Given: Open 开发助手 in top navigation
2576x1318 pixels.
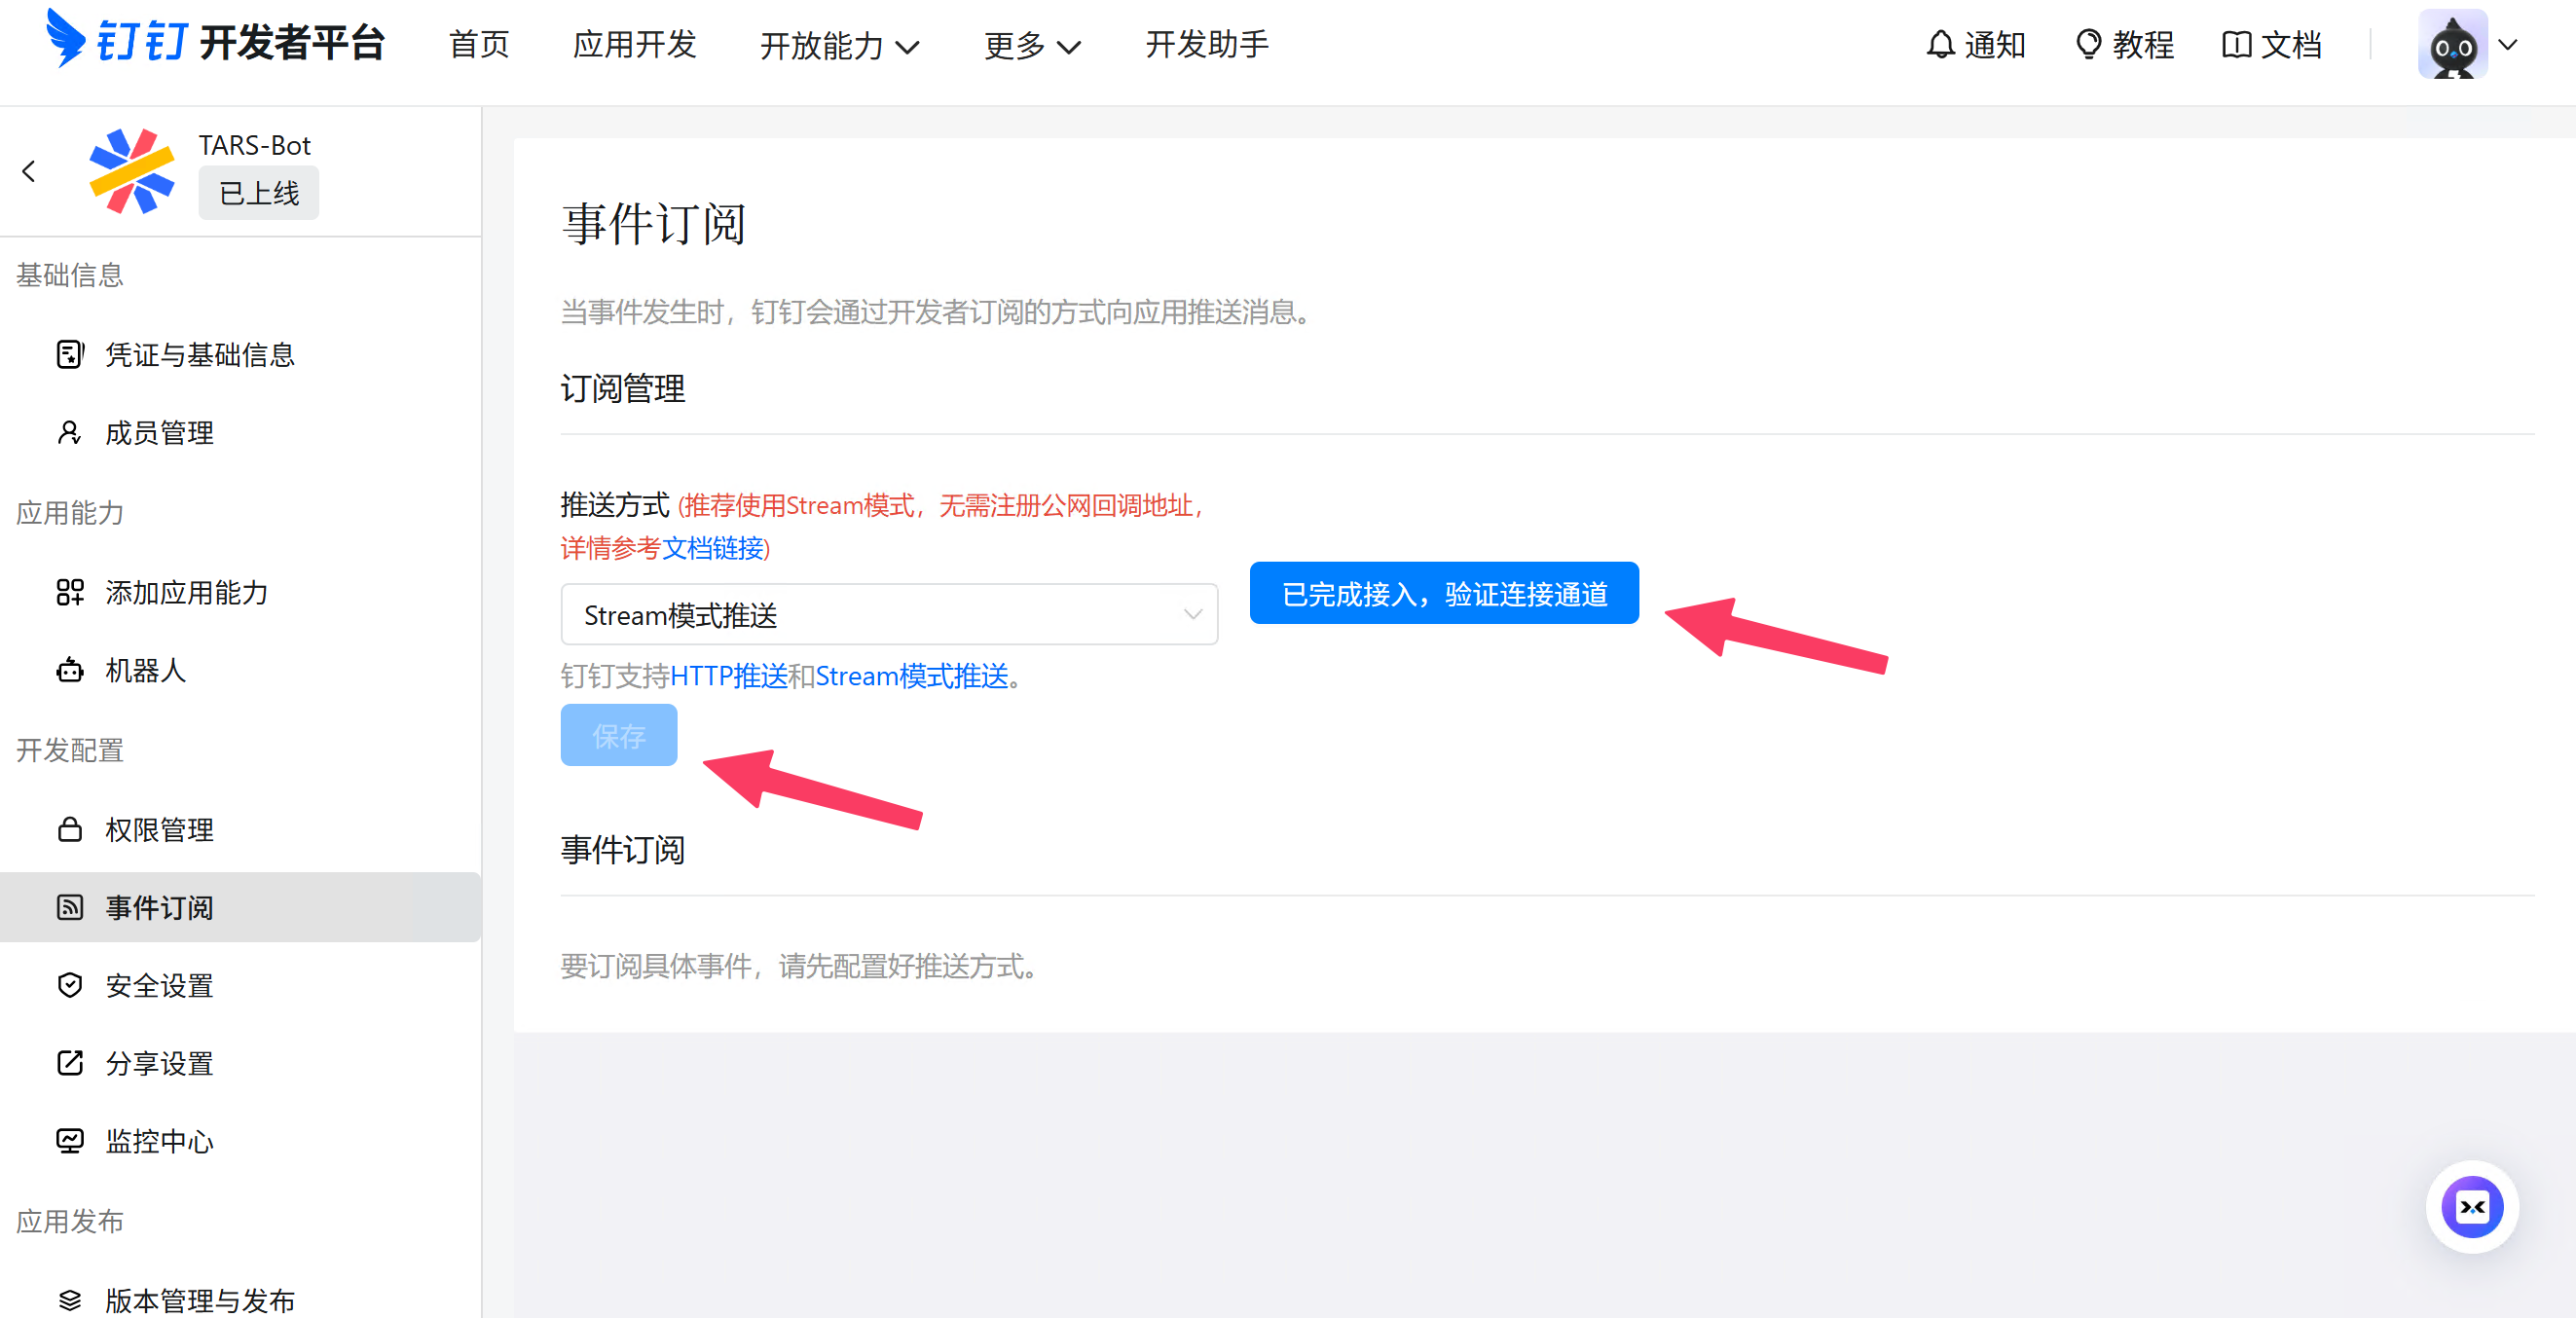Looking at the screenshot, I should click(1206, 45).
